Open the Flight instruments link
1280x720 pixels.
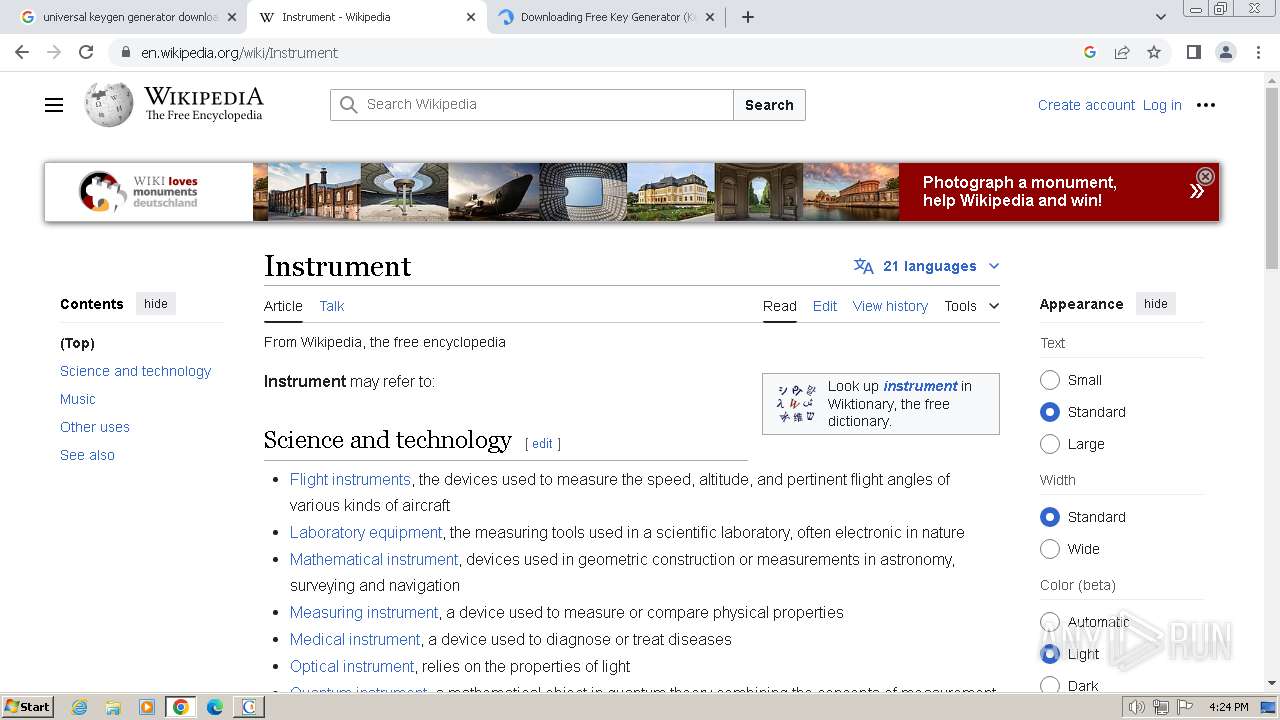coord(350,479)
